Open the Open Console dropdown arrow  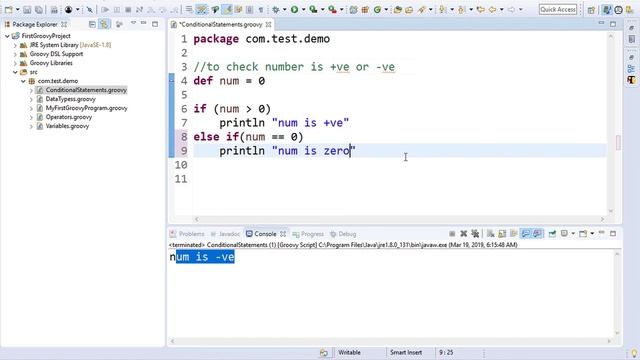592,233
